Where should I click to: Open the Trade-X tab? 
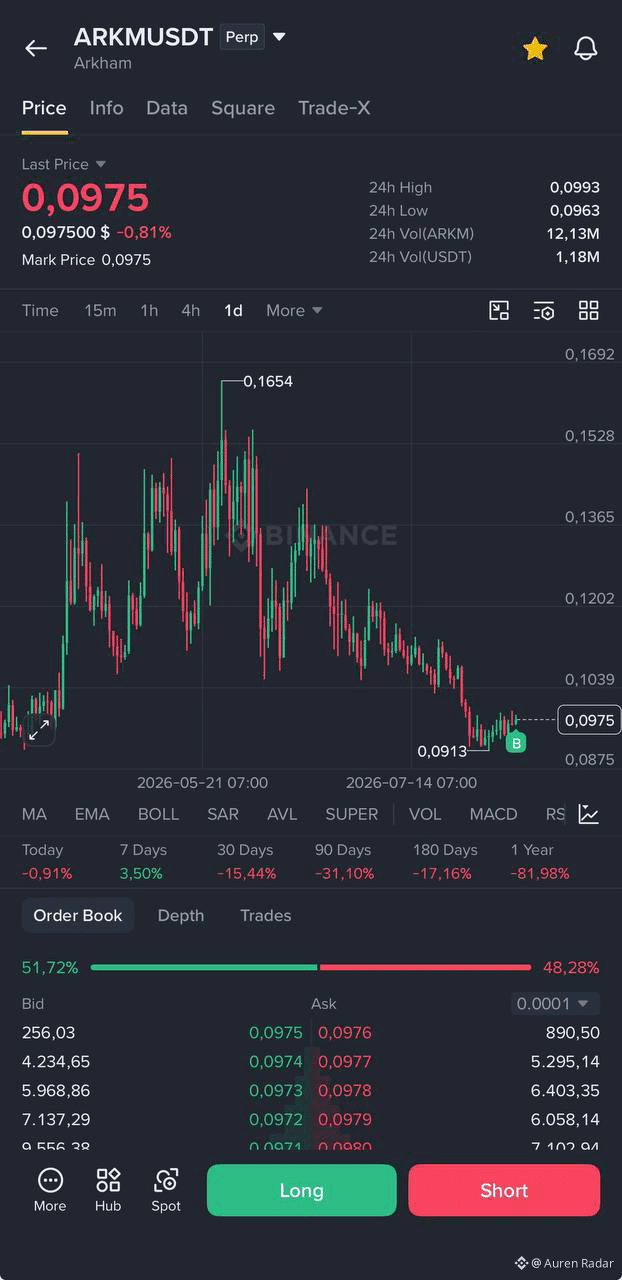pyautogui.click(x=334, y=108)
